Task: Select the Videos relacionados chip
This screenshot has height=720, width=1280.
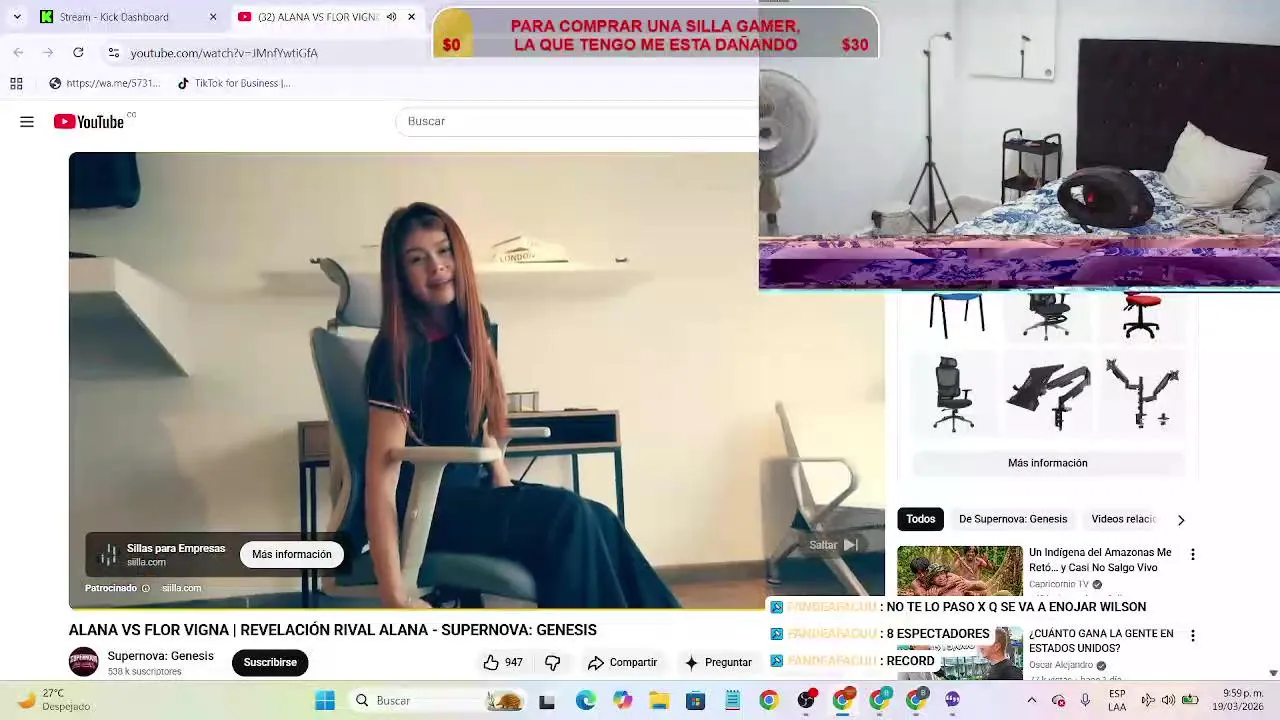Action: (1122, 519)
